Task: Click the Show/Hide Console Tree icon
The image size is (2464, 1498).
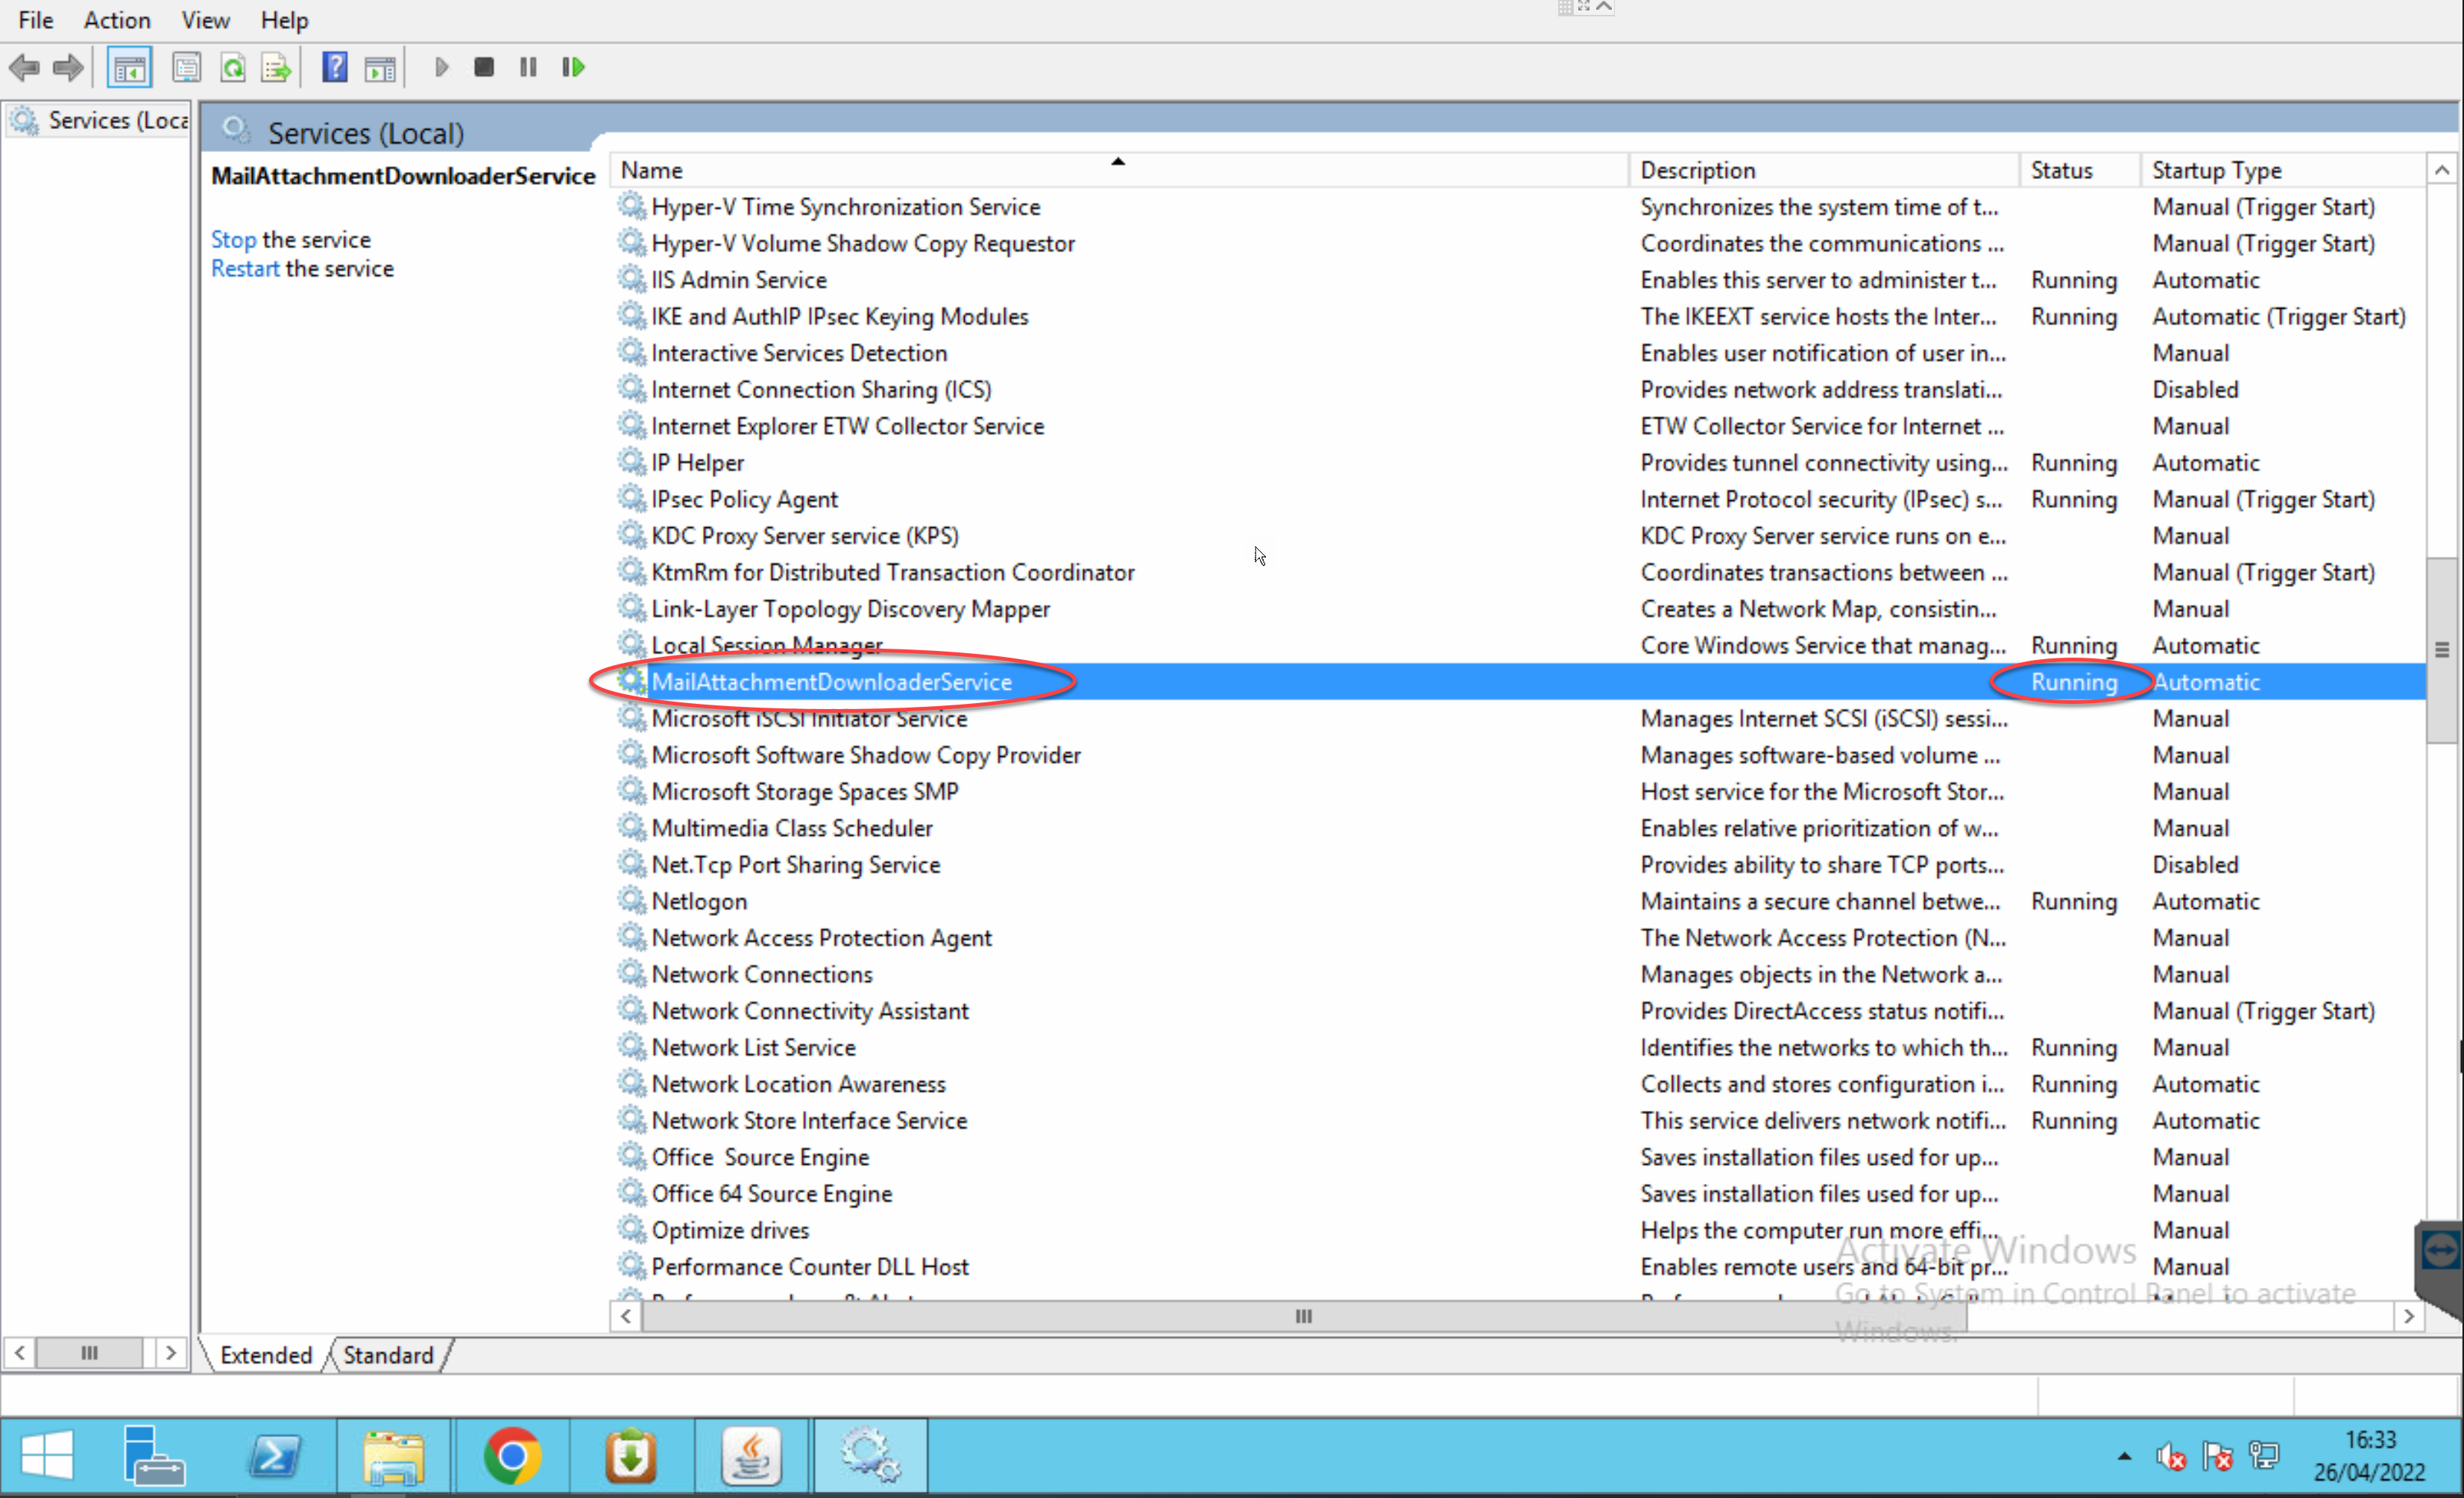Action: pos(129,68)
